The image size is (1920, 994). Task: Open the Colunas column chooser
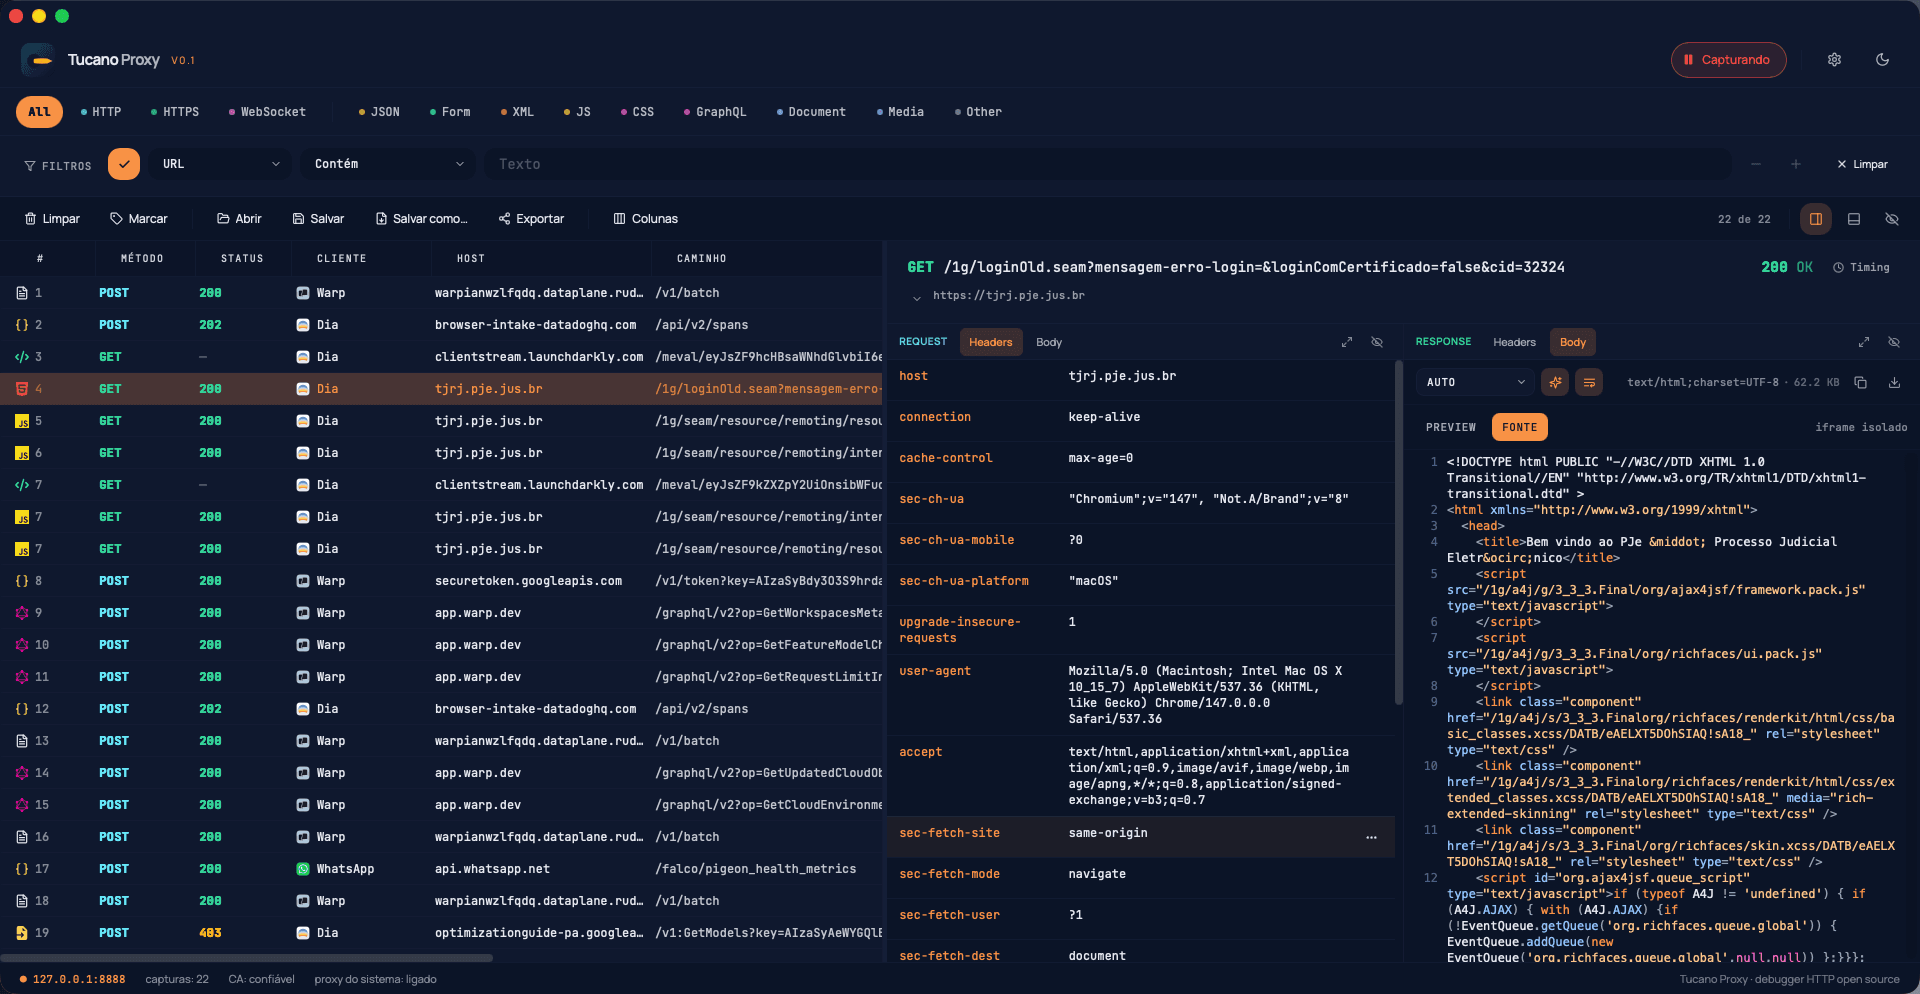coord(645,219)
